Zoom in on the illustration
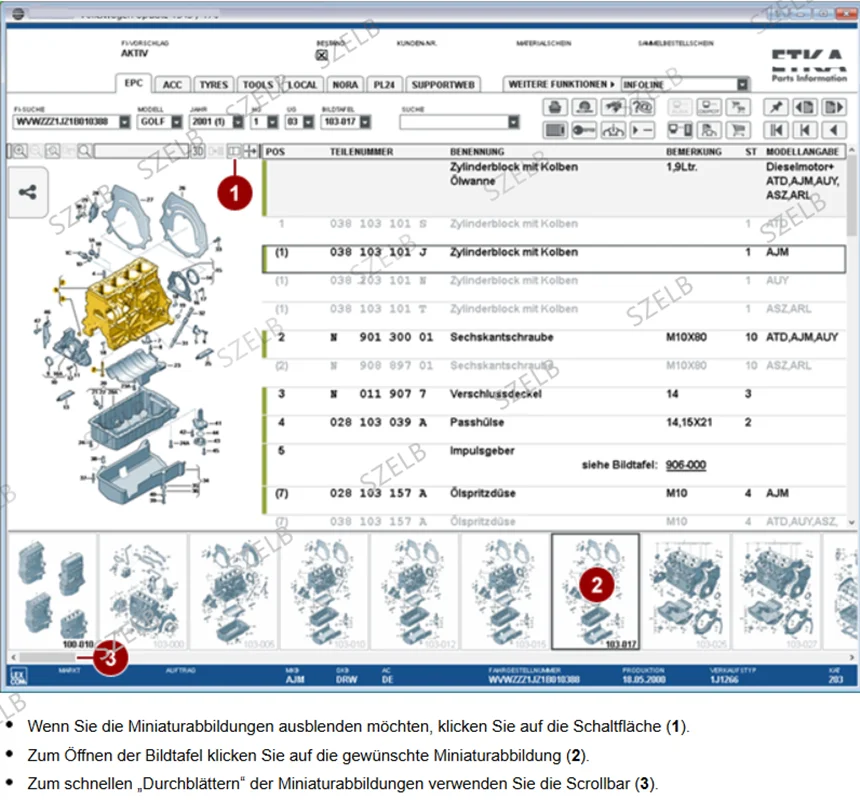860x800 pixels. click(19, 151)
